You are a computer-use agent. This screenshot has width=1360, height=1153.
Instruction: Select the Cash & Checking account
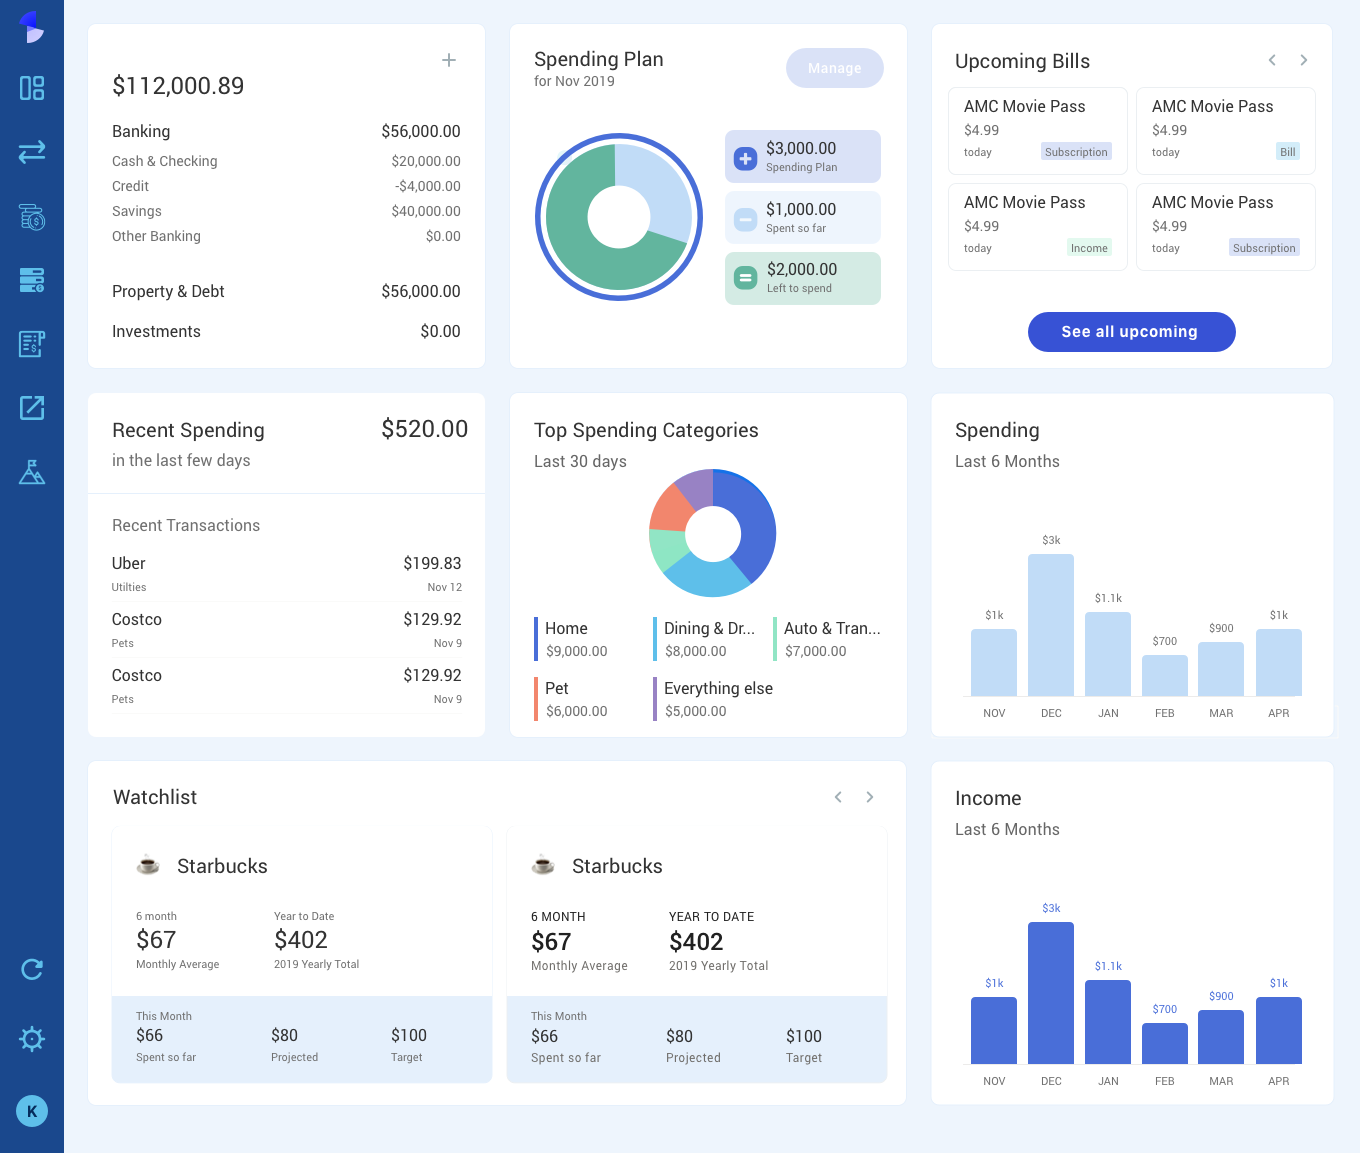(x=286, y=161)
